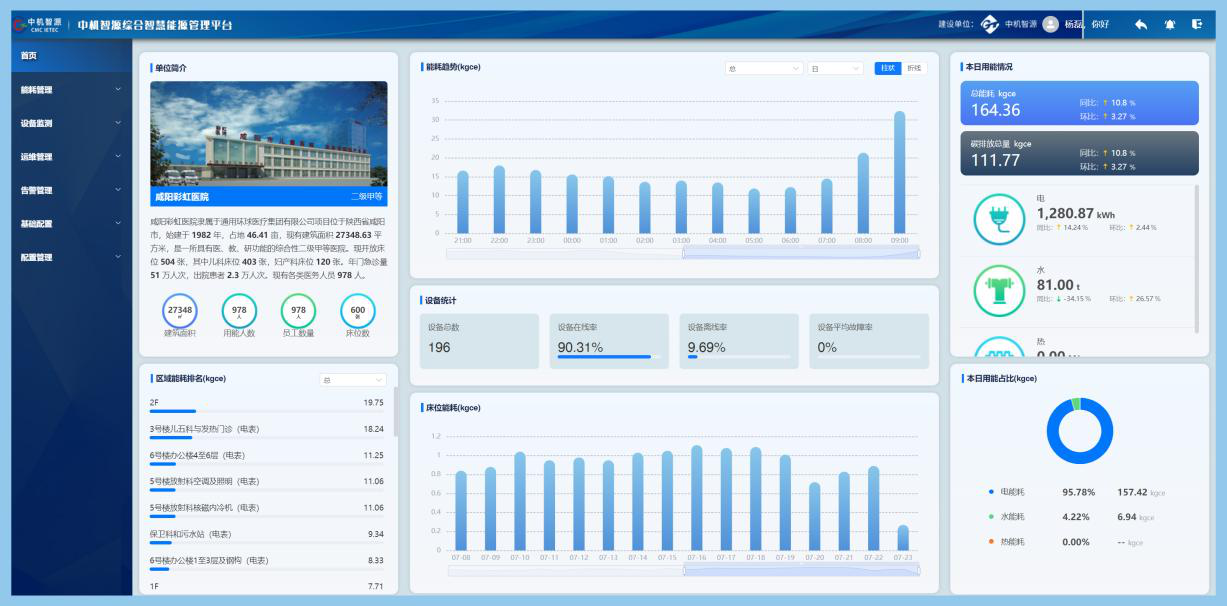This screenshot has height=606, width=1227.
Task: Click the logout door icon
Action: [x=1197, y=24]
